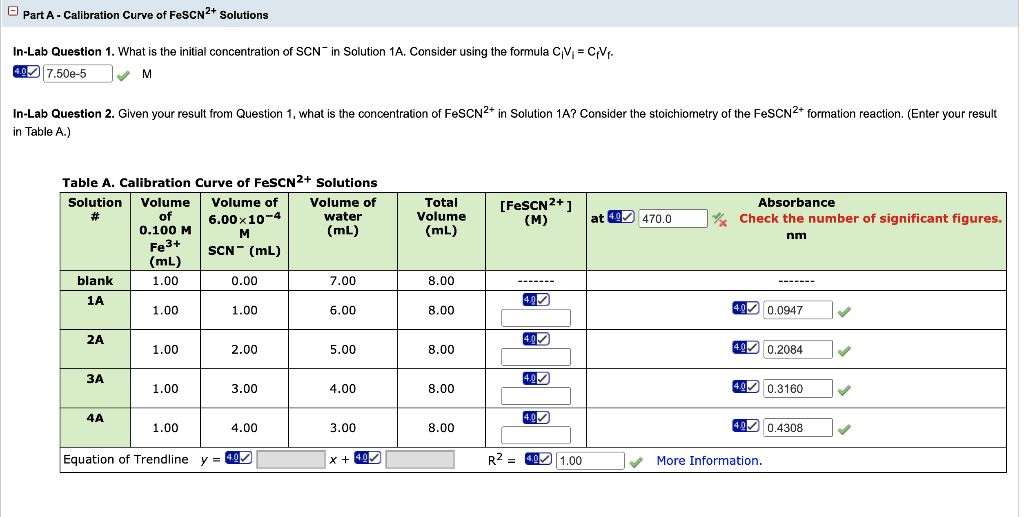Click the green checkmark after 0.2084
This screenshot has width=1024, height=517.
(x=844, y=351)
